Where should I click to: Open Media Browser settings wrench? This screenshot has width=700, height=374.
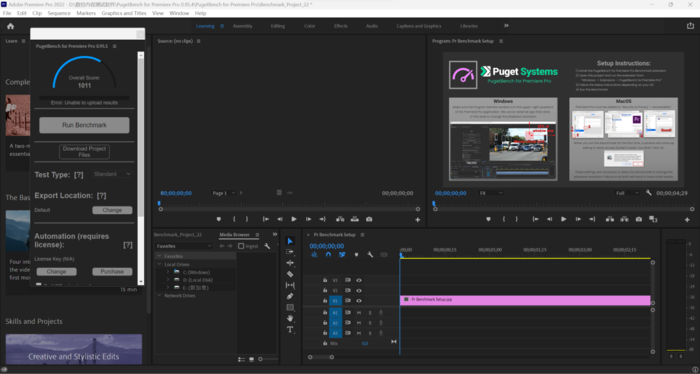(267, 246)
